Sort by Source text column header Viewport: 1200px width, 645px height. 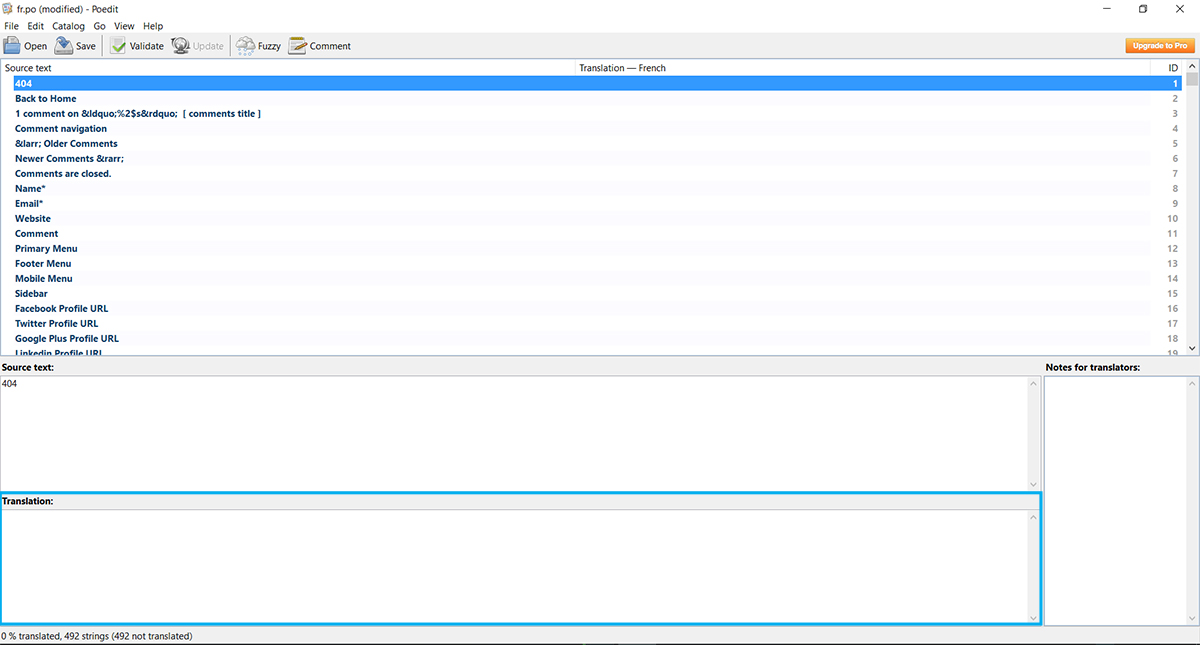tap(289, 68)
